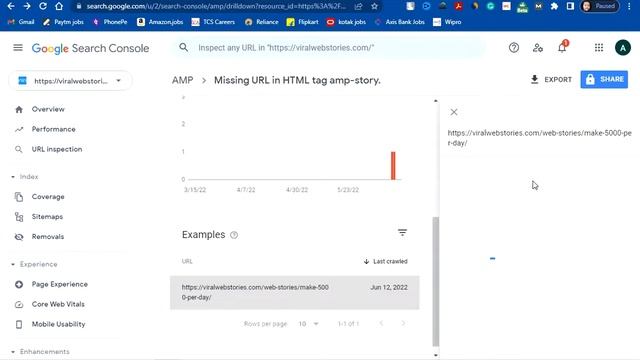640x360 pixels.
Task: Go to the next results page
Action: (403, 323)
